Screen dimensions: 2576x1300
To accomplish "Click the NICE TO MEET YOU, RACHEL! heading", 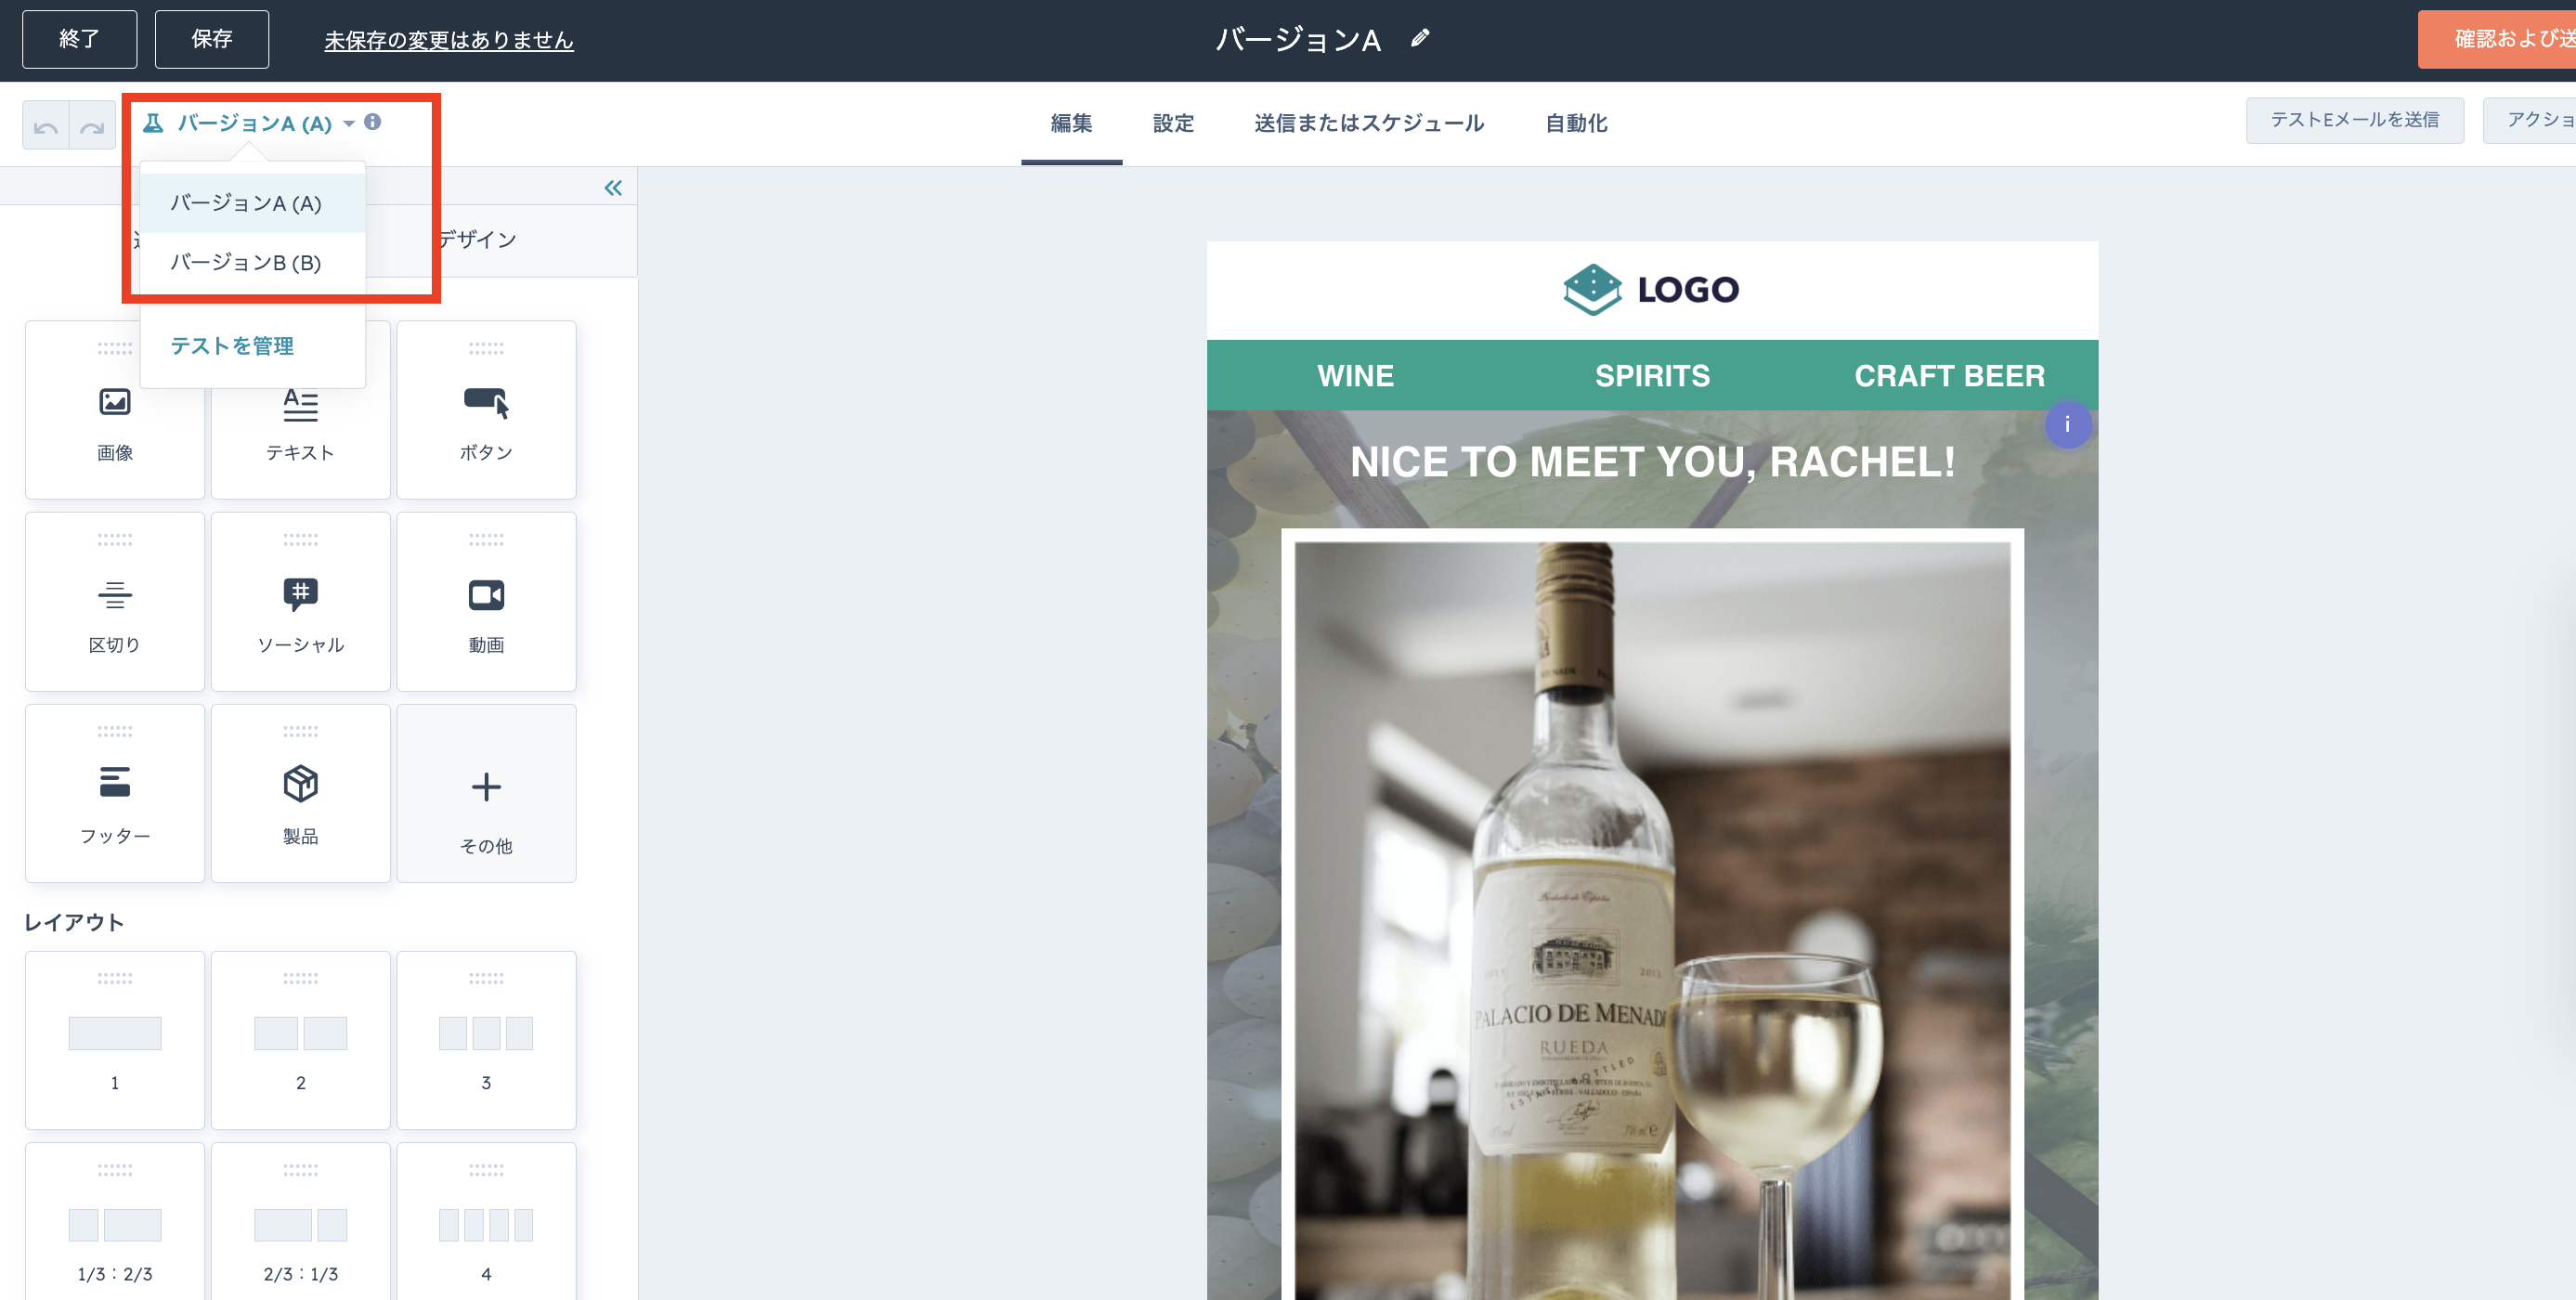I will pos(1652,462).
